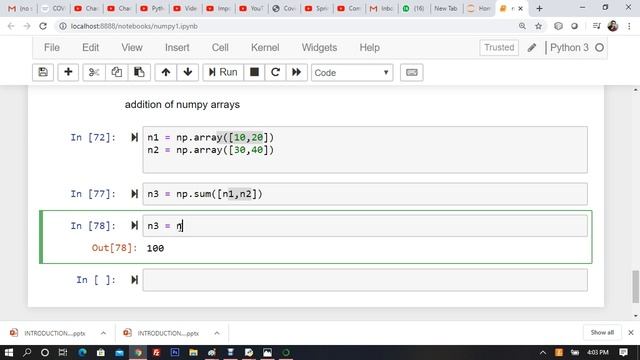Click the Trusted notebook button

499,48
